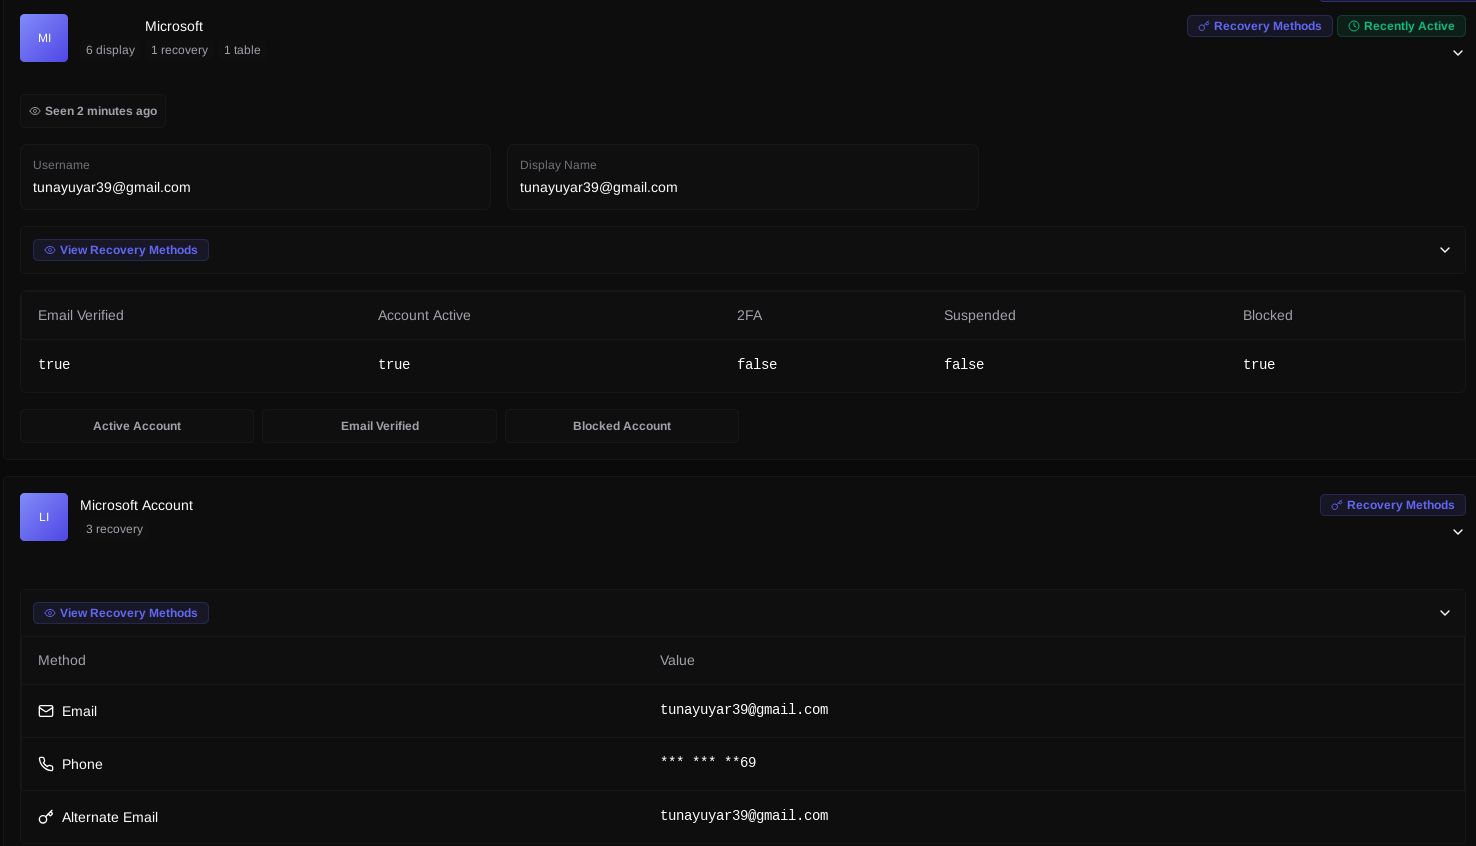Click the 6 display tag

110,50
